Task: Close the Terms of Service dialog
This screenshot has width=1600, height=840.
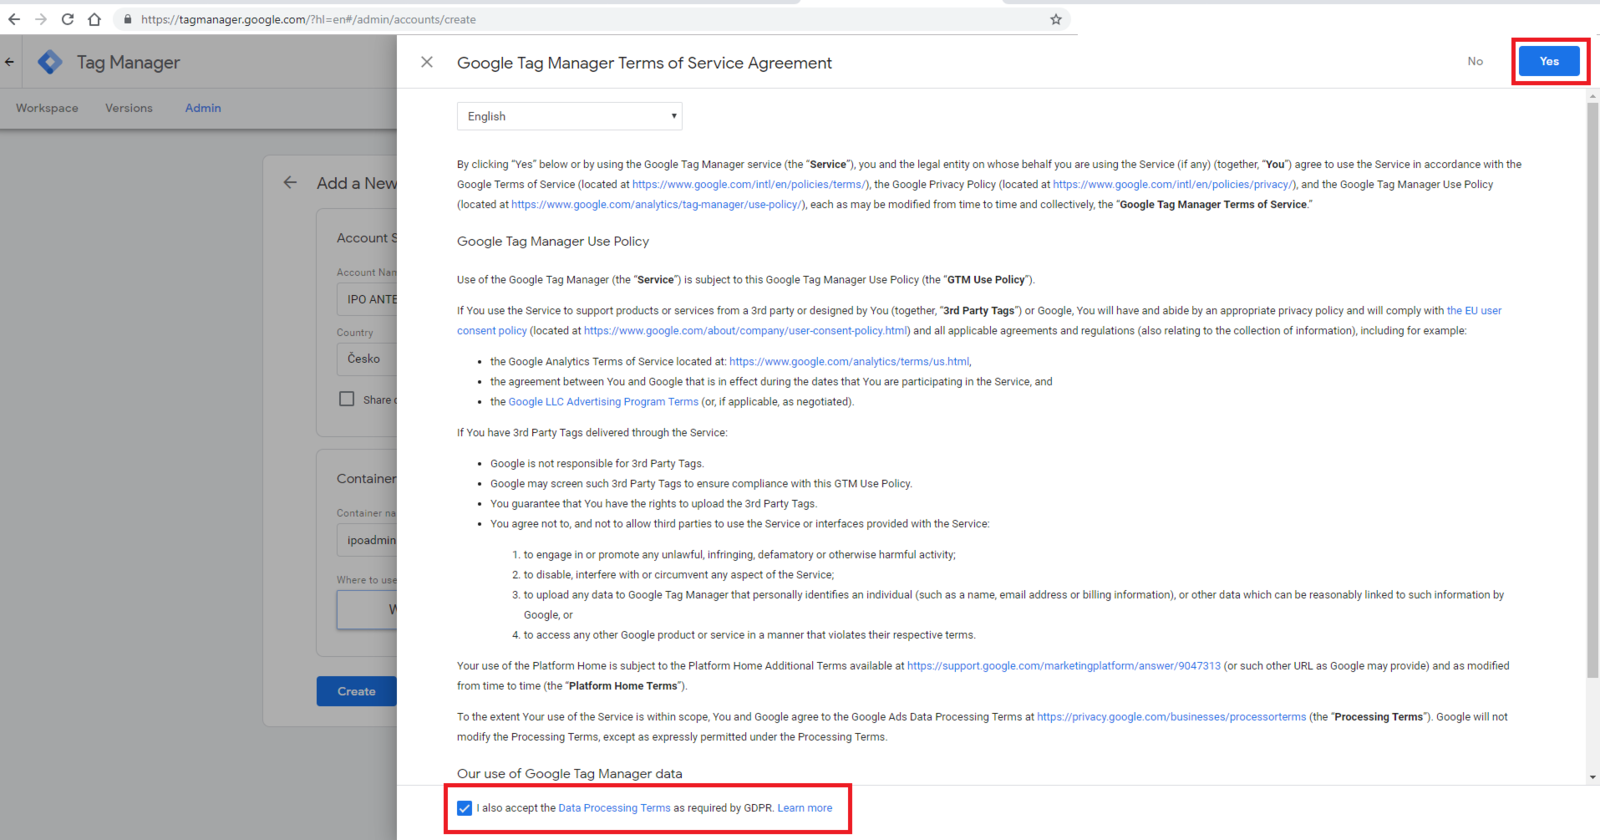Action: pyautogui.click(x=427, y=62)
